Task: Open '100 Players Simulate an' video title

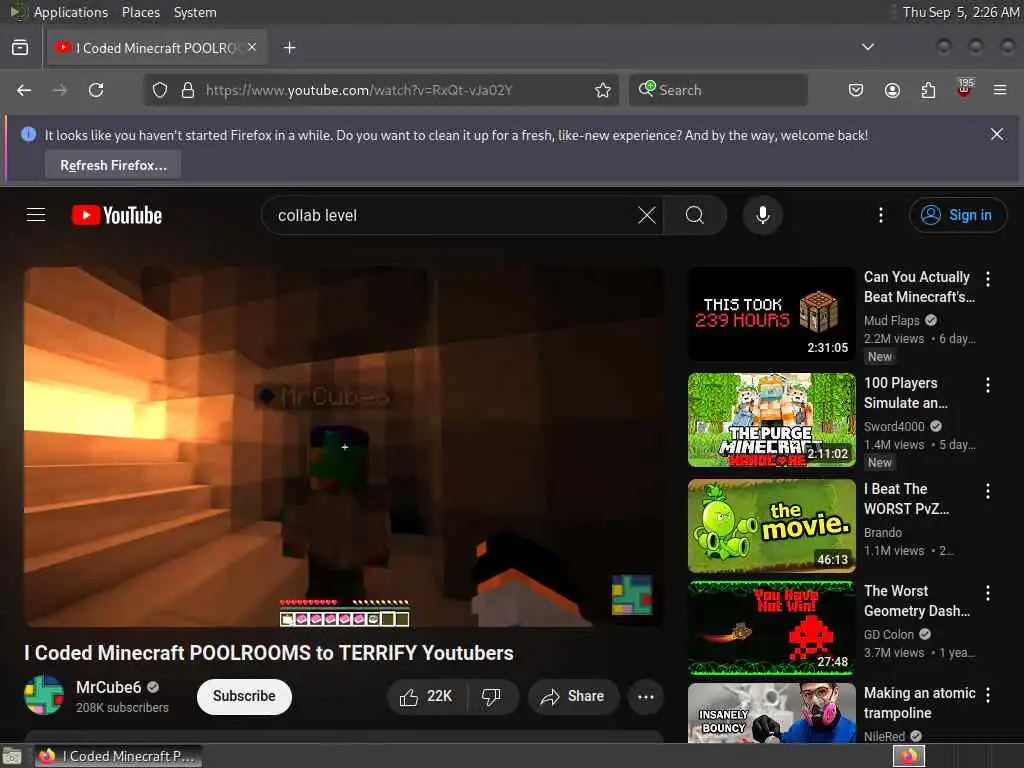Action: [905, 393]
